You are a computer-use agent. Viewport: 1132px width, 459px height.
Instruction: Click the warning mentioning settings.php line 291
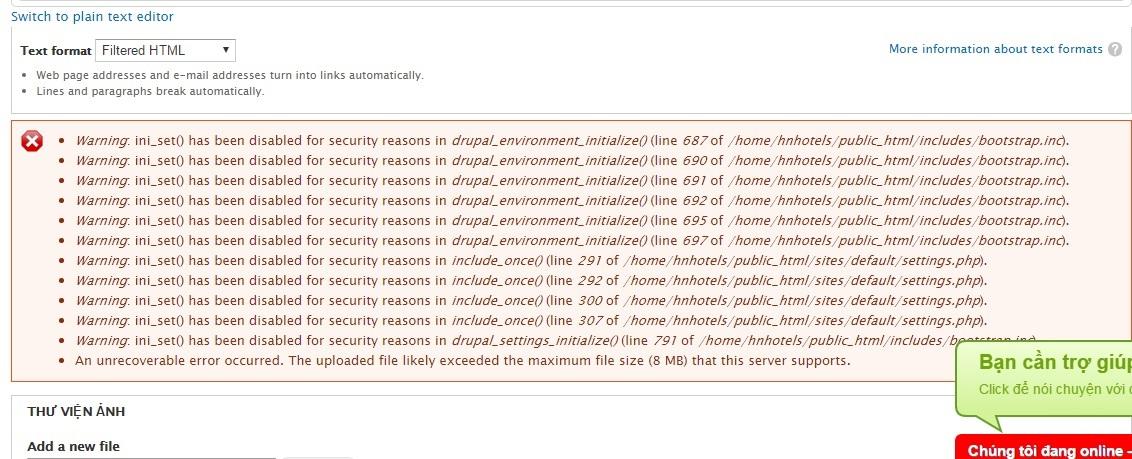531,261
